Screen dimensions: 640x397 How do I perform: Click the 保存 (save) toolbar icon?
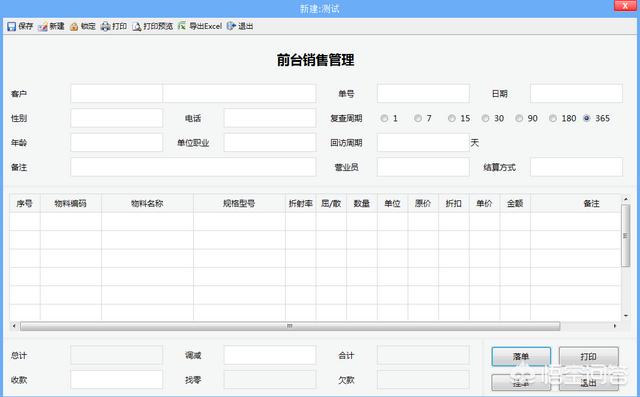(11, 27)
